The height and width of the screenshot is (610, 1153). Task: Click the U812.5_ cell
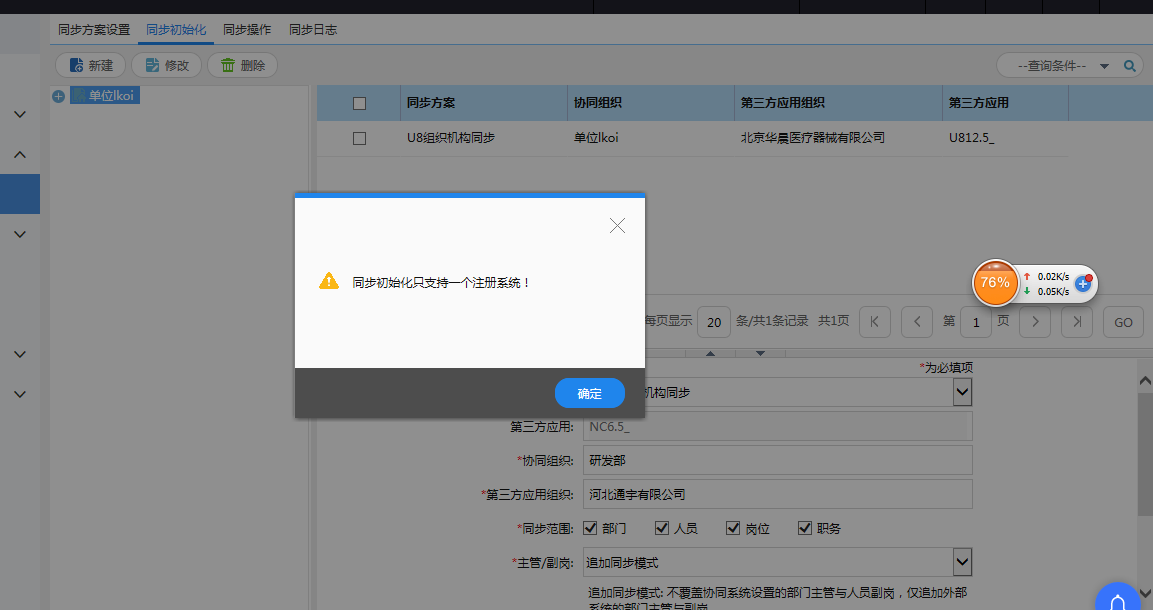971,137
